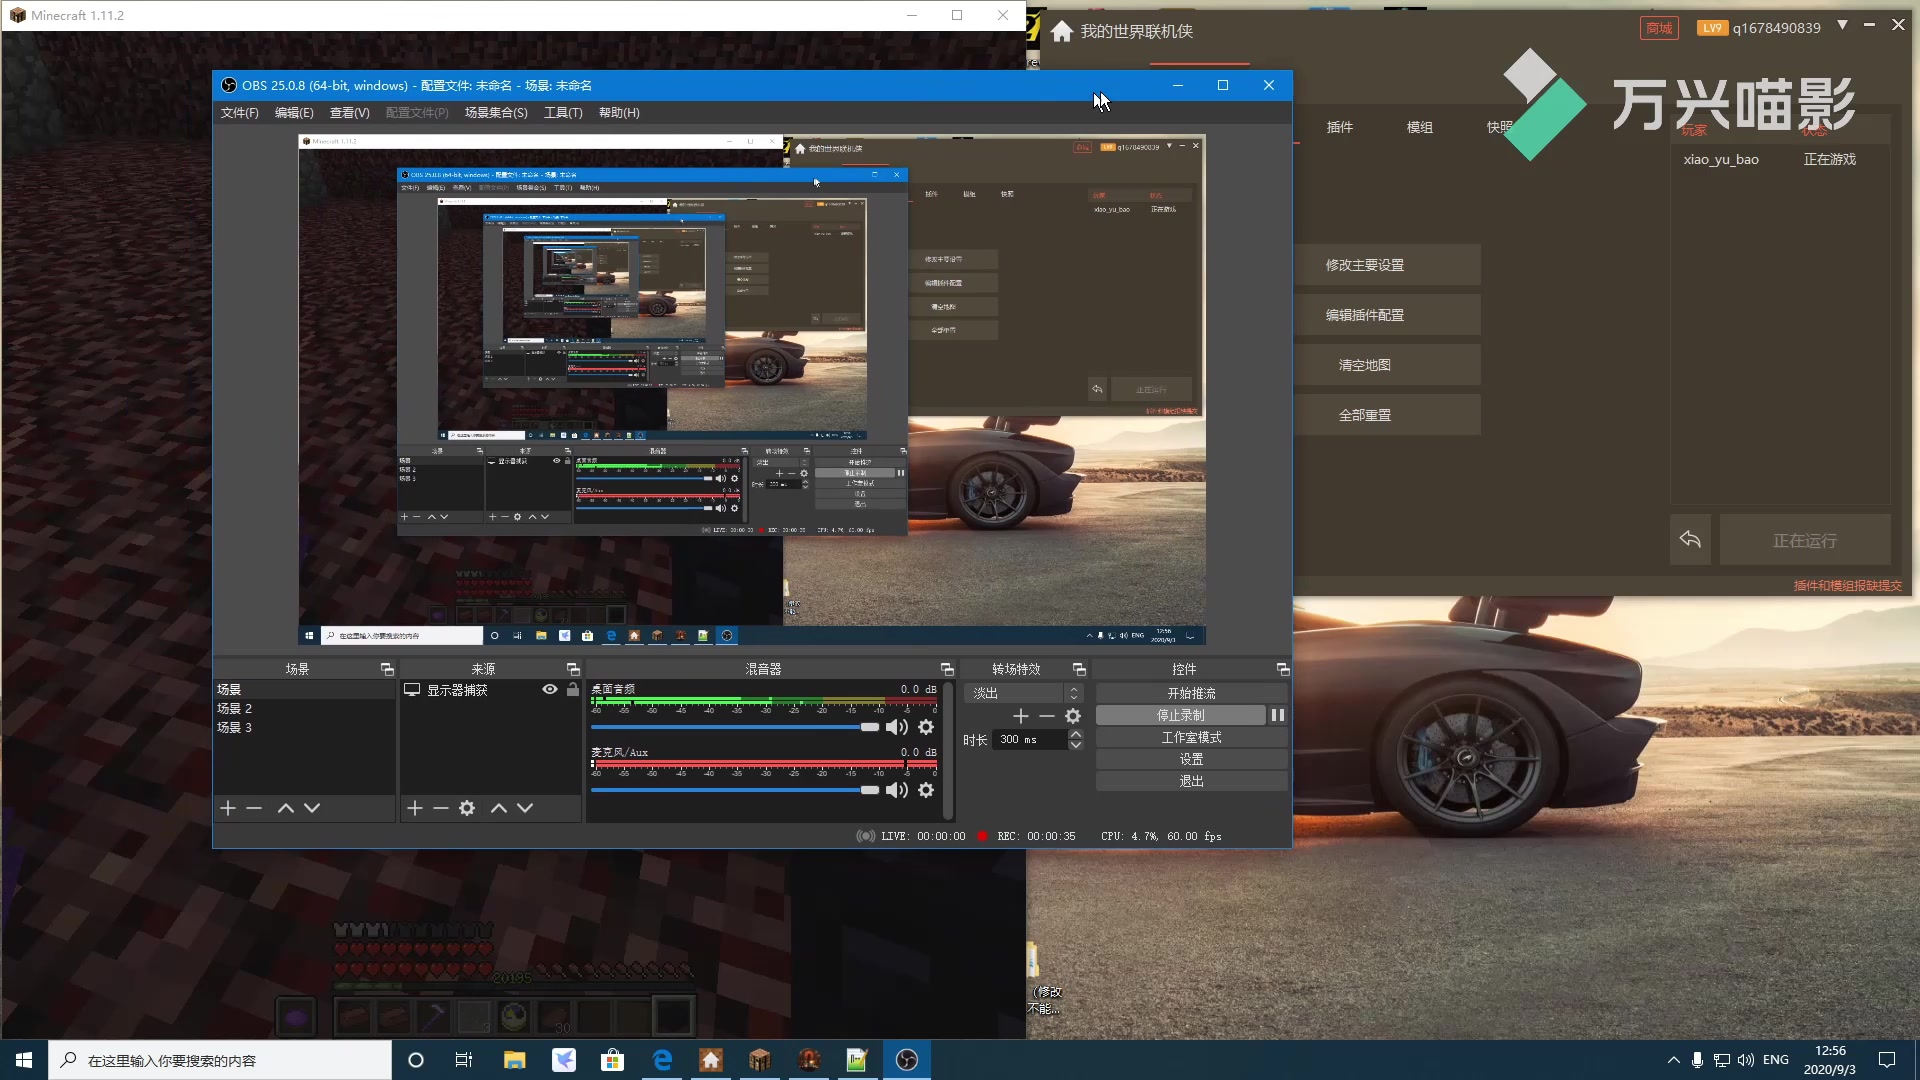Click the 清空地图 button
1920x1080 pixels.
pyautogui.click(x=1387, y=365)
